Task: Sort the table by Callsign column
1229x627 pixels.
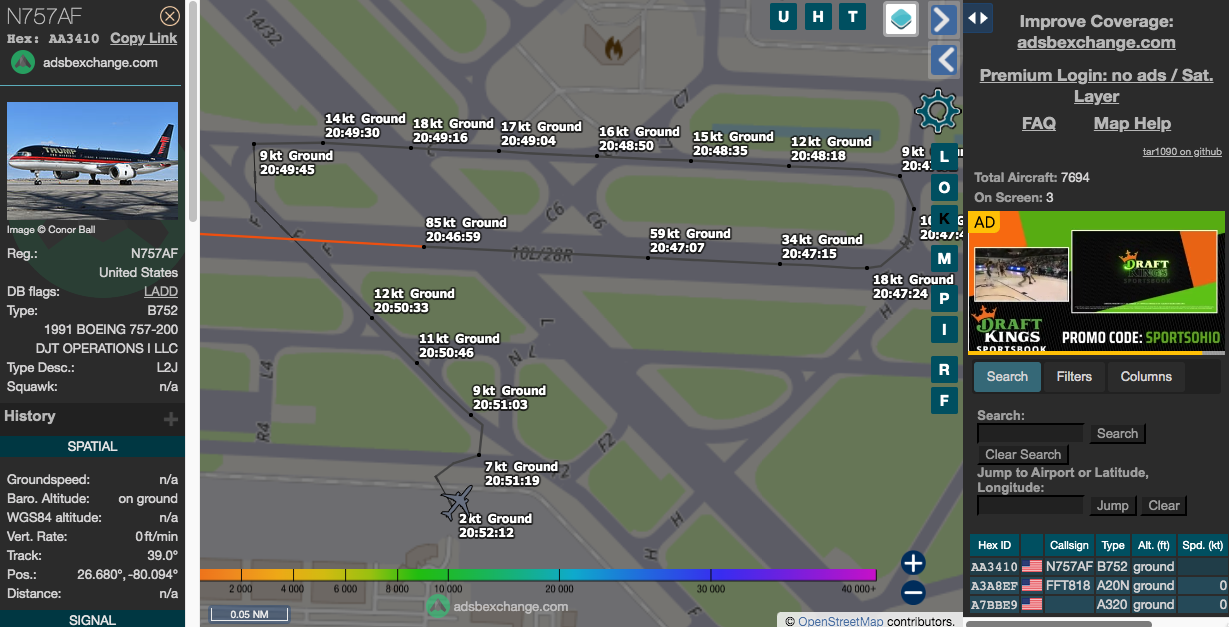Action: [1069, 545]
